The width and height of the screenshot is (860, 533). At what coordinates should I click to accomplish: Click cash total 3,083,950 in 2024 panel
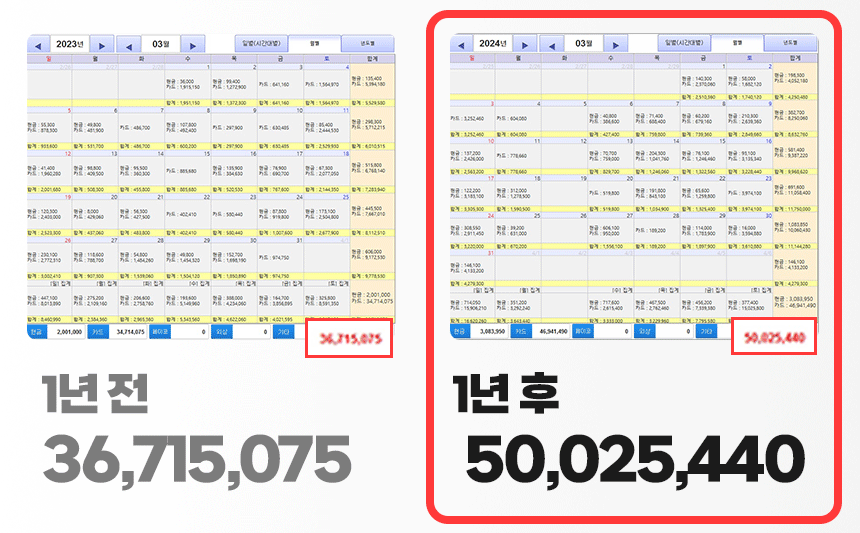pos(489,331)
